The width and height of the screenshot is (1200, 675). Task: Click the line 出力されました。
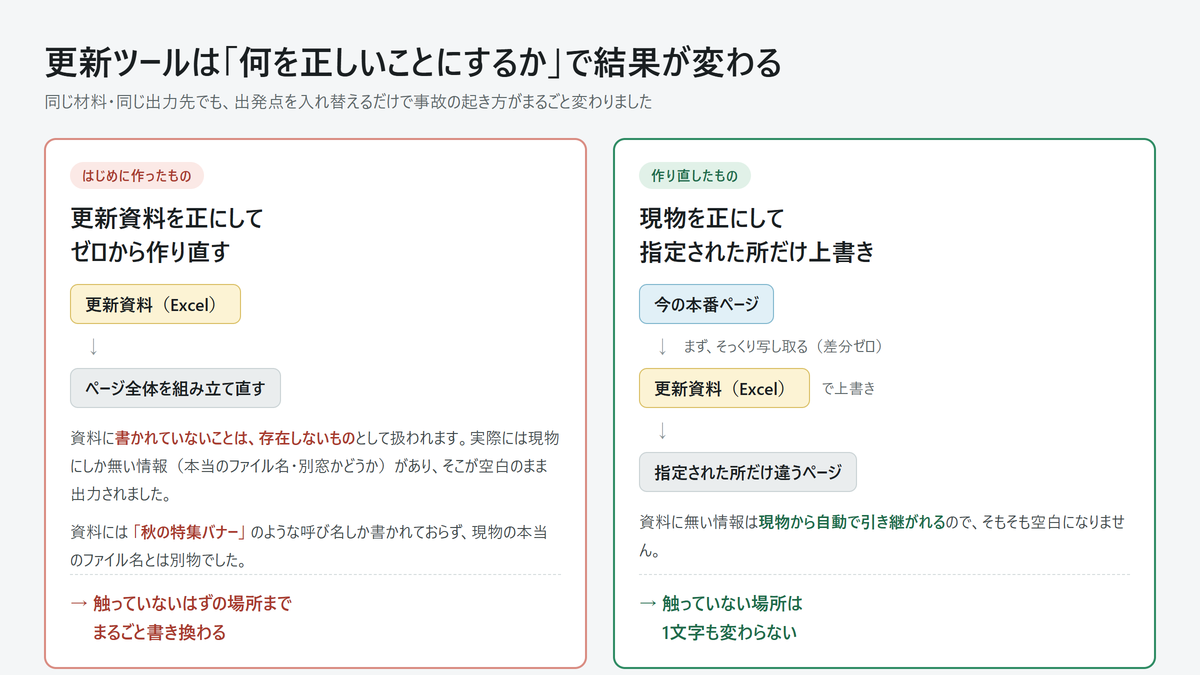[x=121, y=494]
